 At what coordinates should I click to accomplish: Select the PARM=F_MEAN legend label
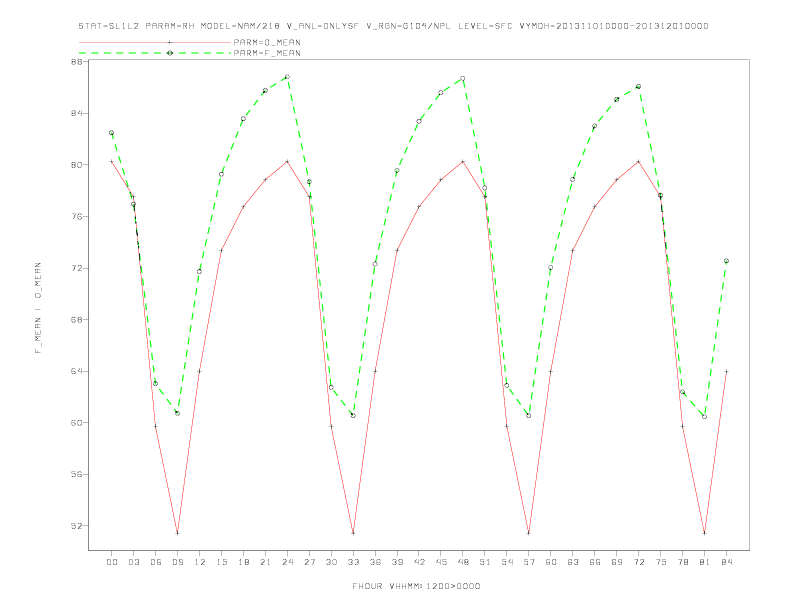click(267, 53)
